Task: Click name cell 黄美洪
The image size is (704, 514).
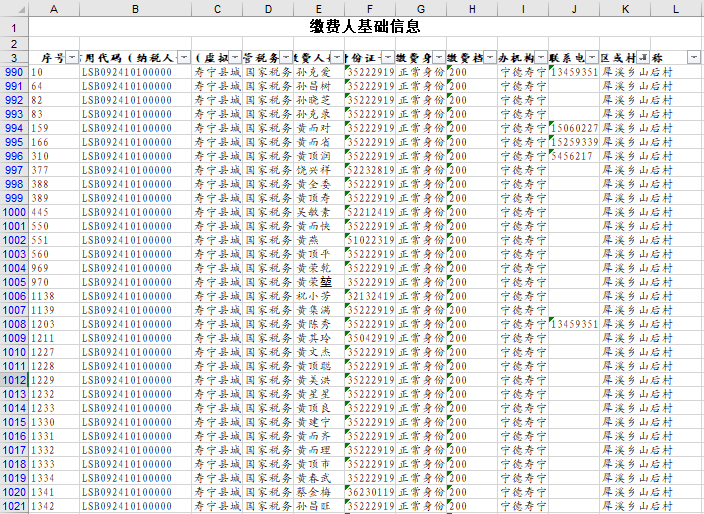Action: tap(319, 380)
